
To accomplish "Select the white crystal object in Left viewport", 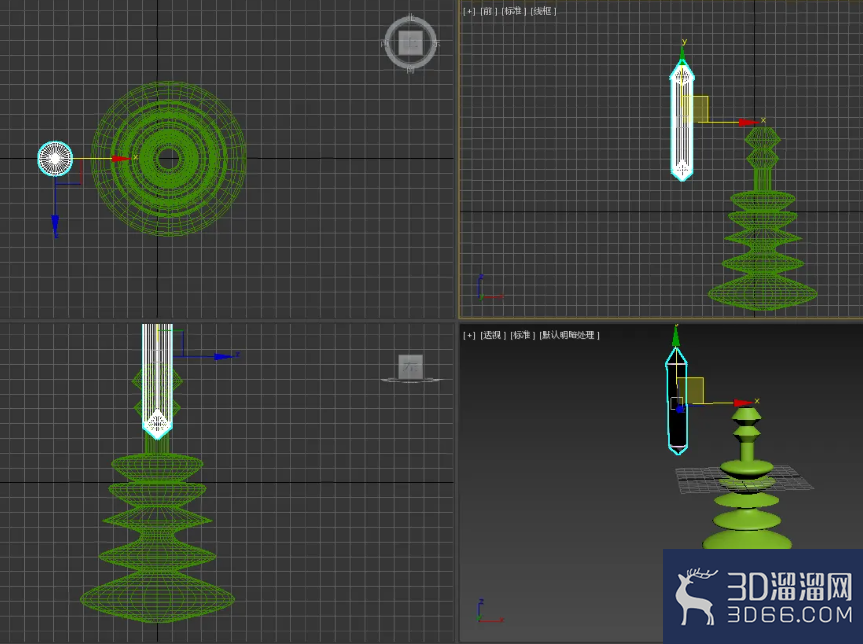I will tap(157, 381).
